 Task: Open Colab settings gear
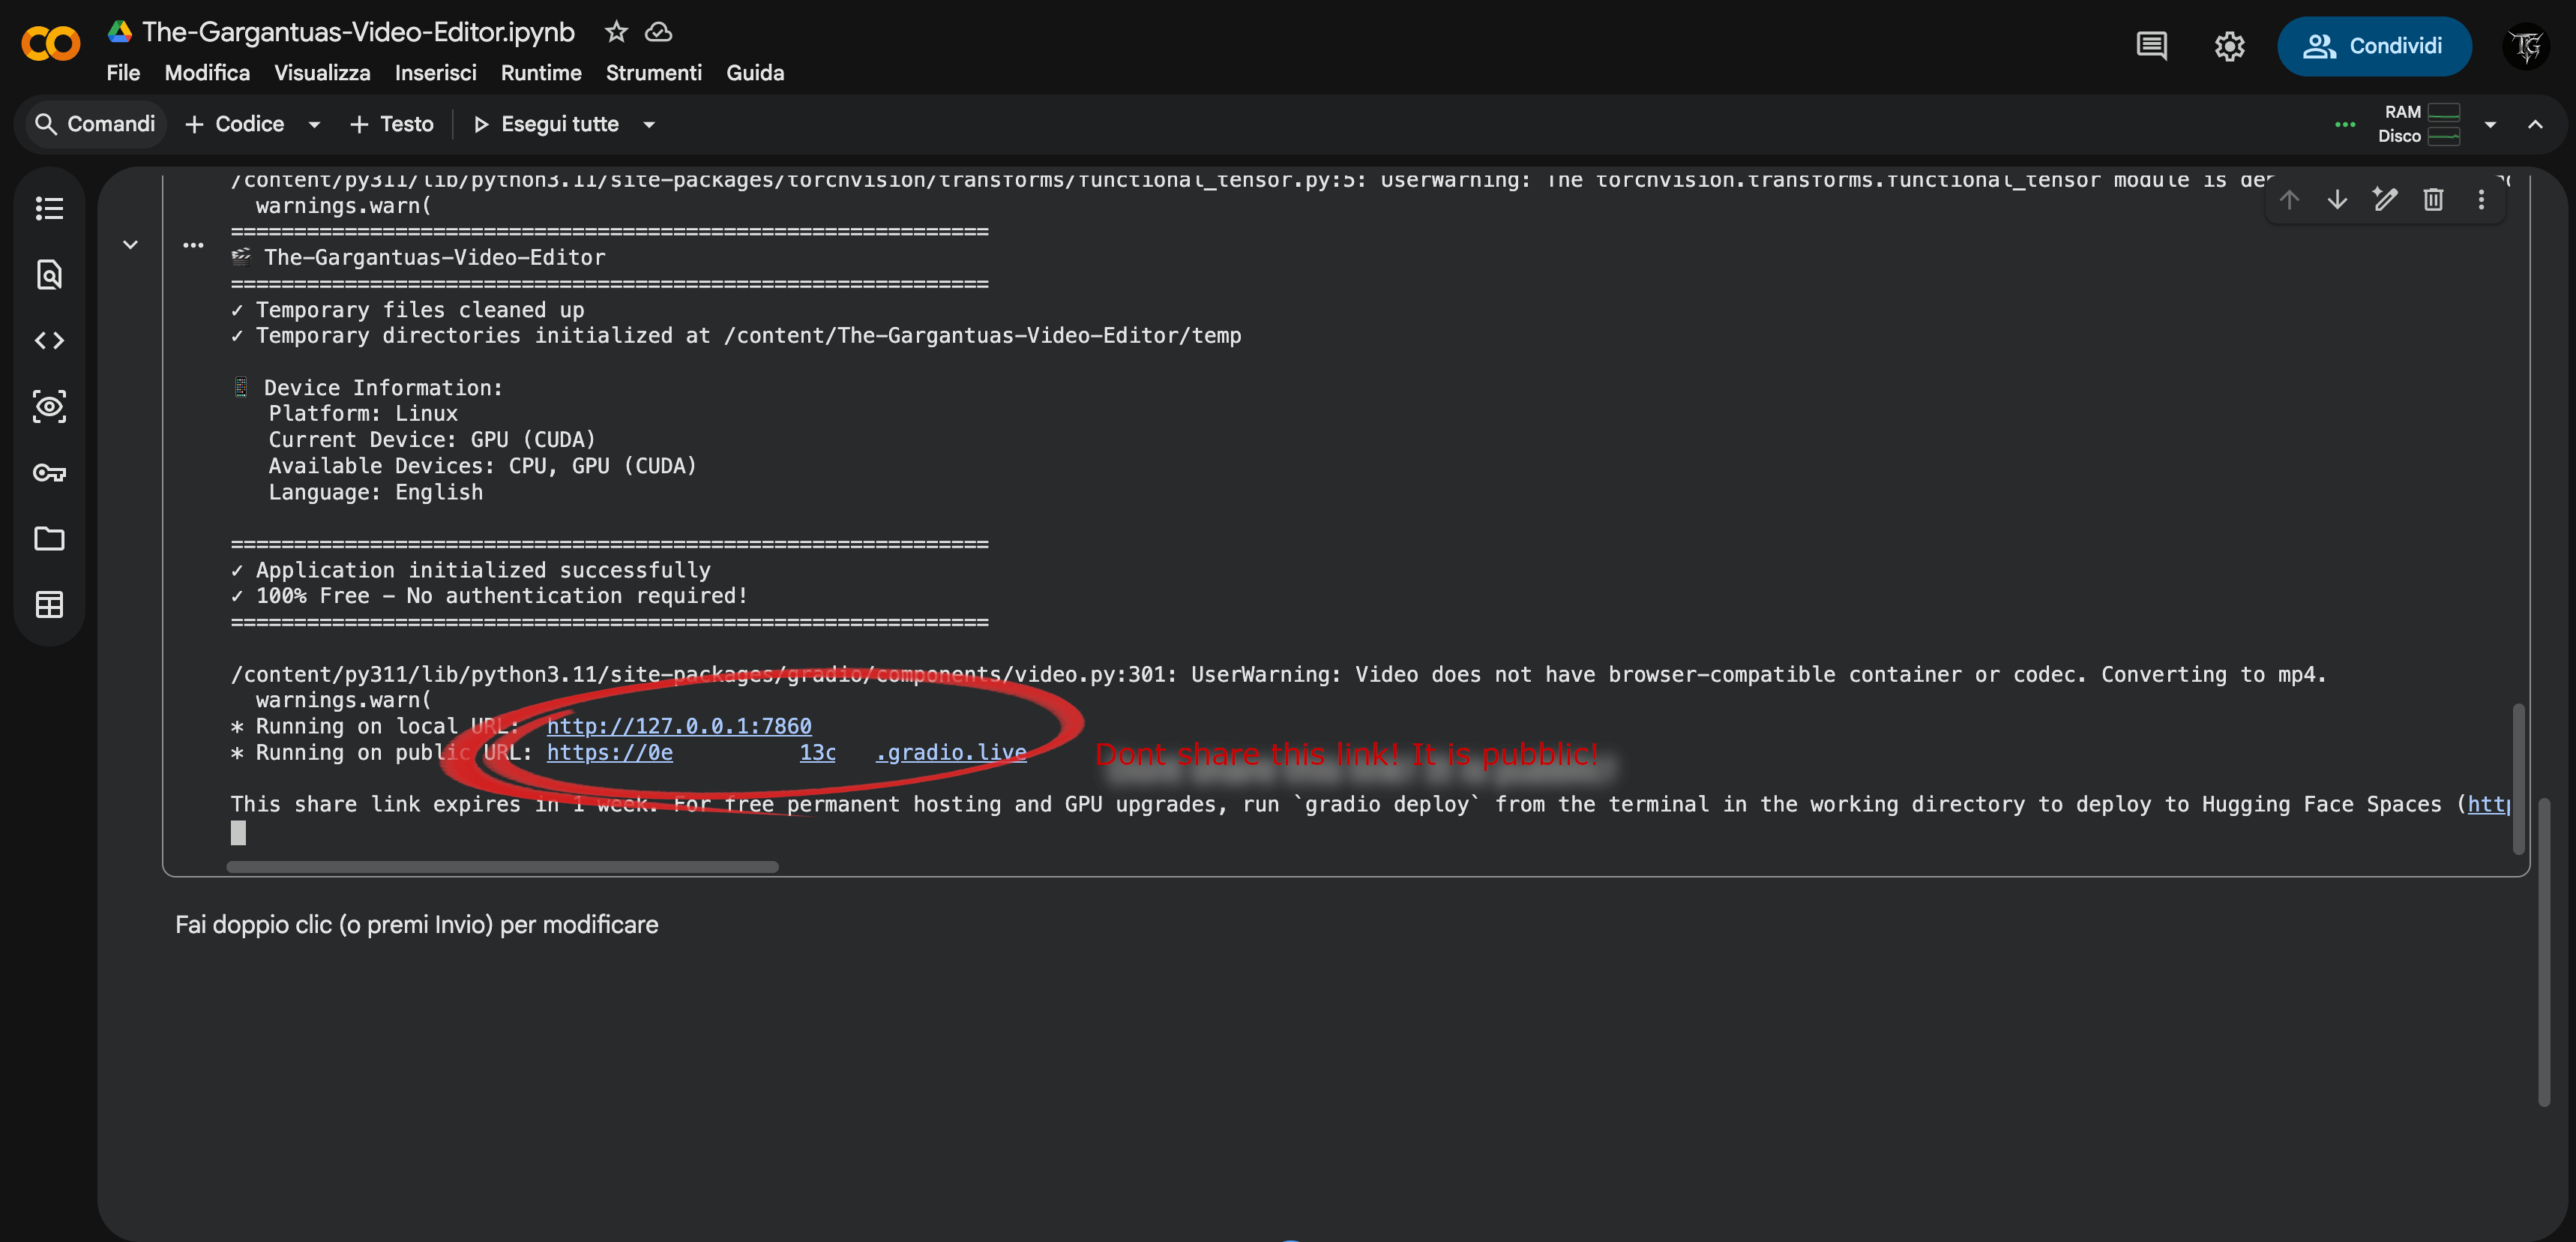click(2229, 46)
